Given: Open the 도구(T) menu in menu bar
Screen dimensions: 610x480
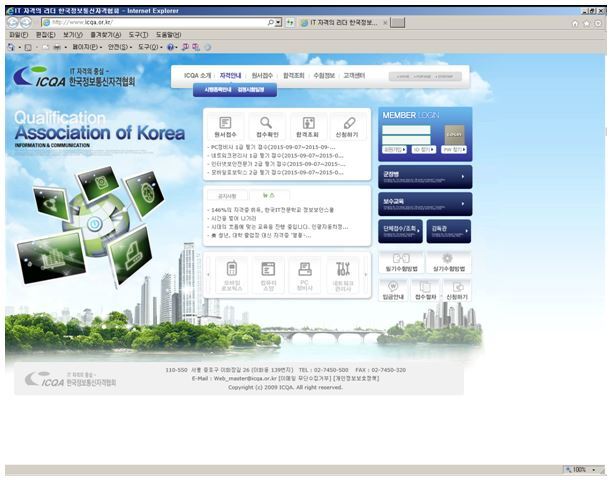Looking at the screenshot, I should (138, 35).
